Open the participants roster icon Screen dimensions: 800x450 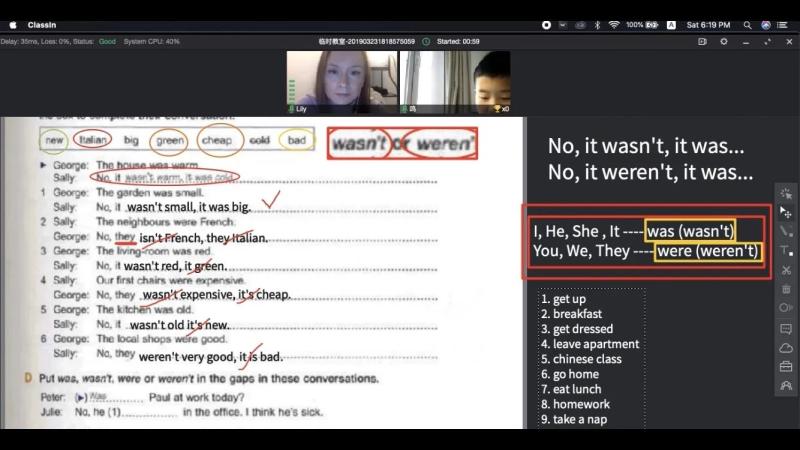[x=786, y=386]
